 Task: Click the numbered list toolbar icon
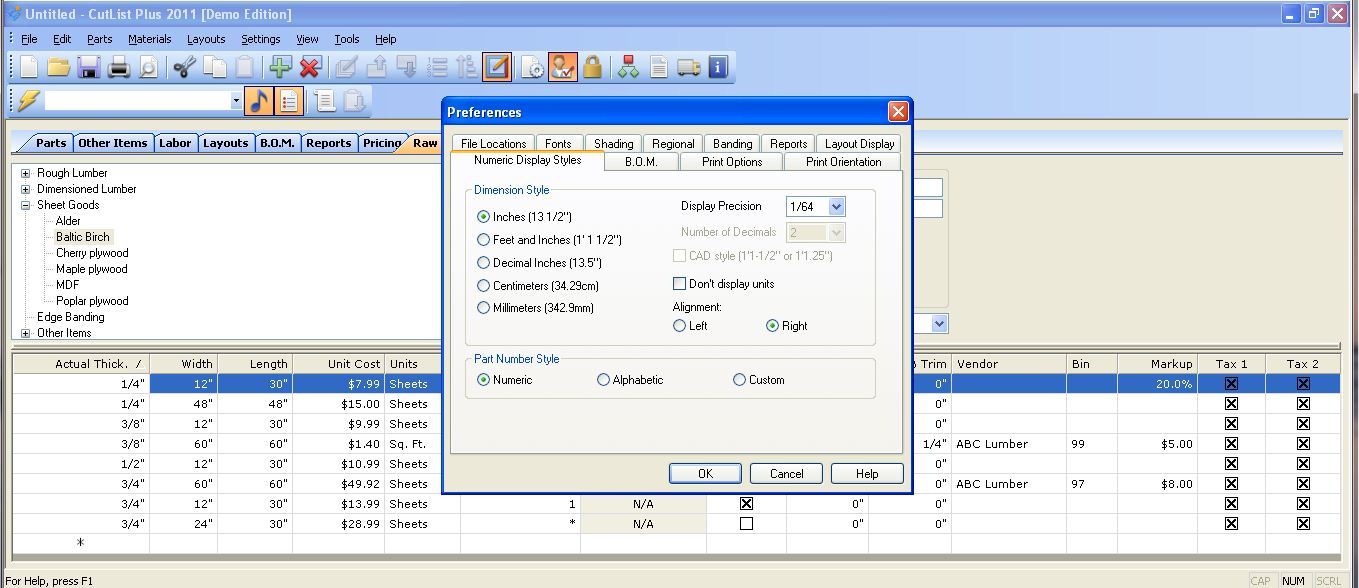437,67
